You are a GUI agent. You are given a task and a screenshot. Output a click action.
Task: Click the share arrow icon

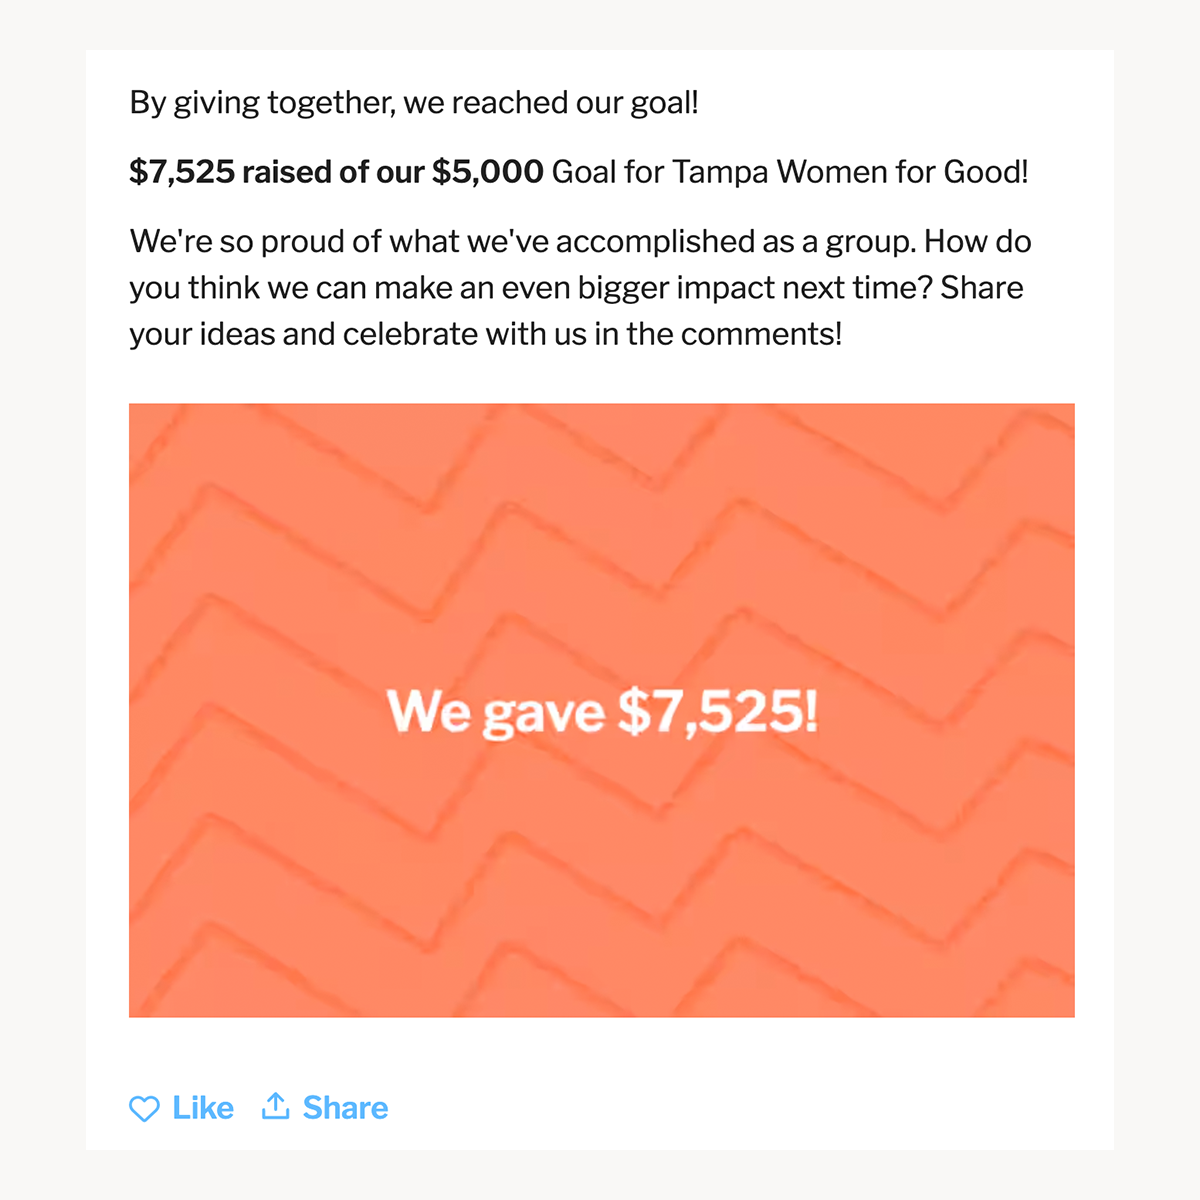(275, 1106)
